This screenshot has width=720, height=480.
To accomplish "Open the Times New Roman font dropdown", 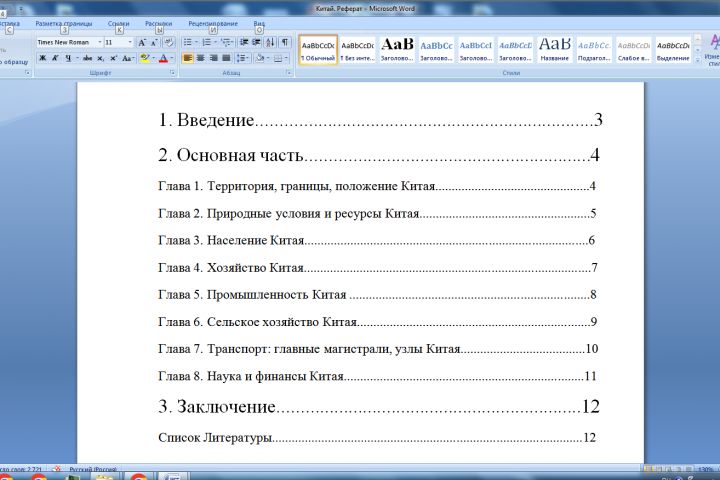I will [x=100, y=42].
